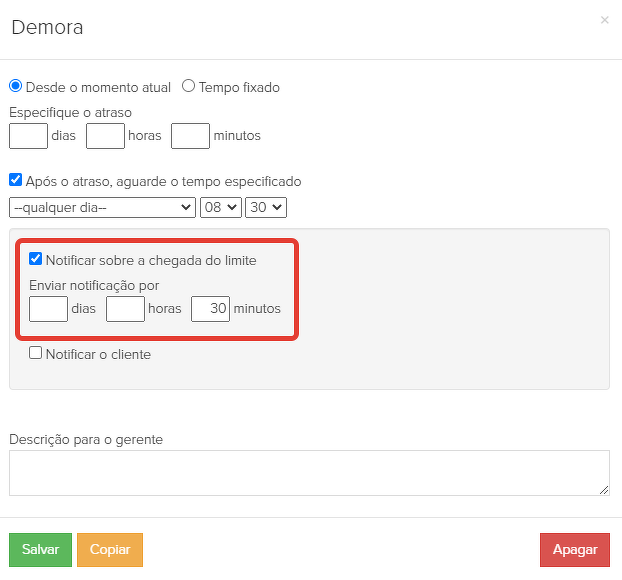
Task: Click the green Salvar button
Action: pyautogui.click(x=40, y=550)
